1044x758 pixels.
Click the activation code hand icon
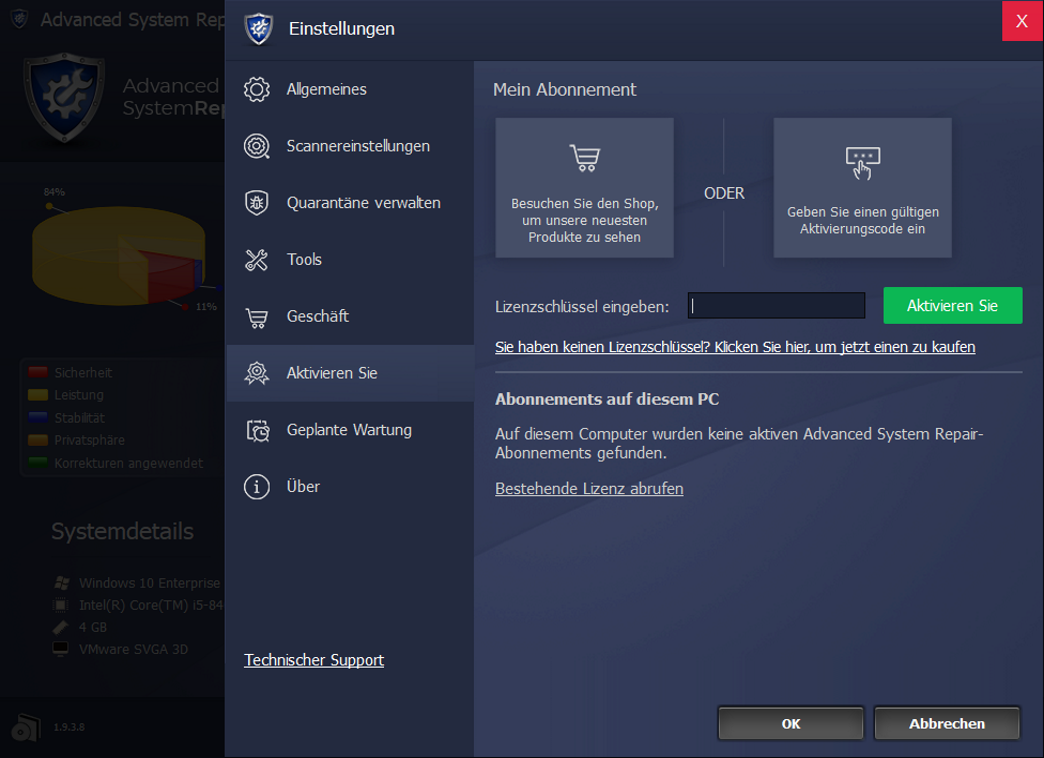tap(863, 163)
